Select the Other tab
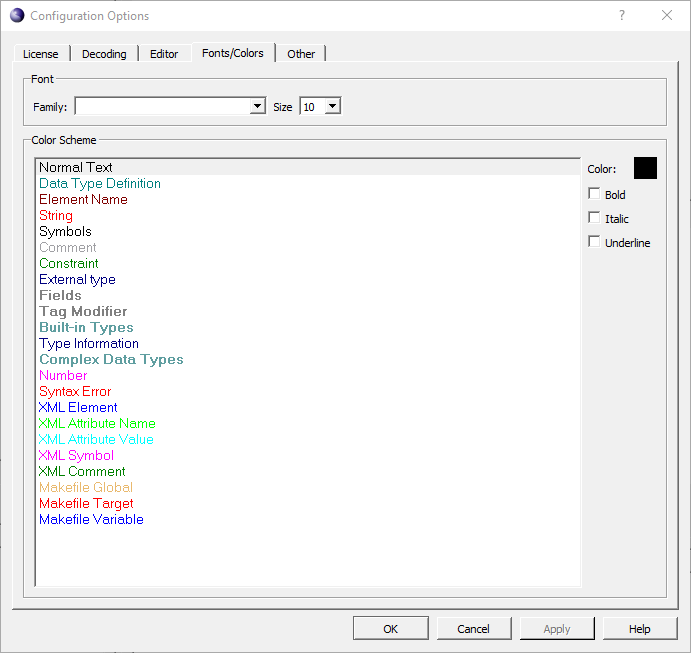Image resolution: width=691 pixels, height=653 pixels. click(301, 54)
